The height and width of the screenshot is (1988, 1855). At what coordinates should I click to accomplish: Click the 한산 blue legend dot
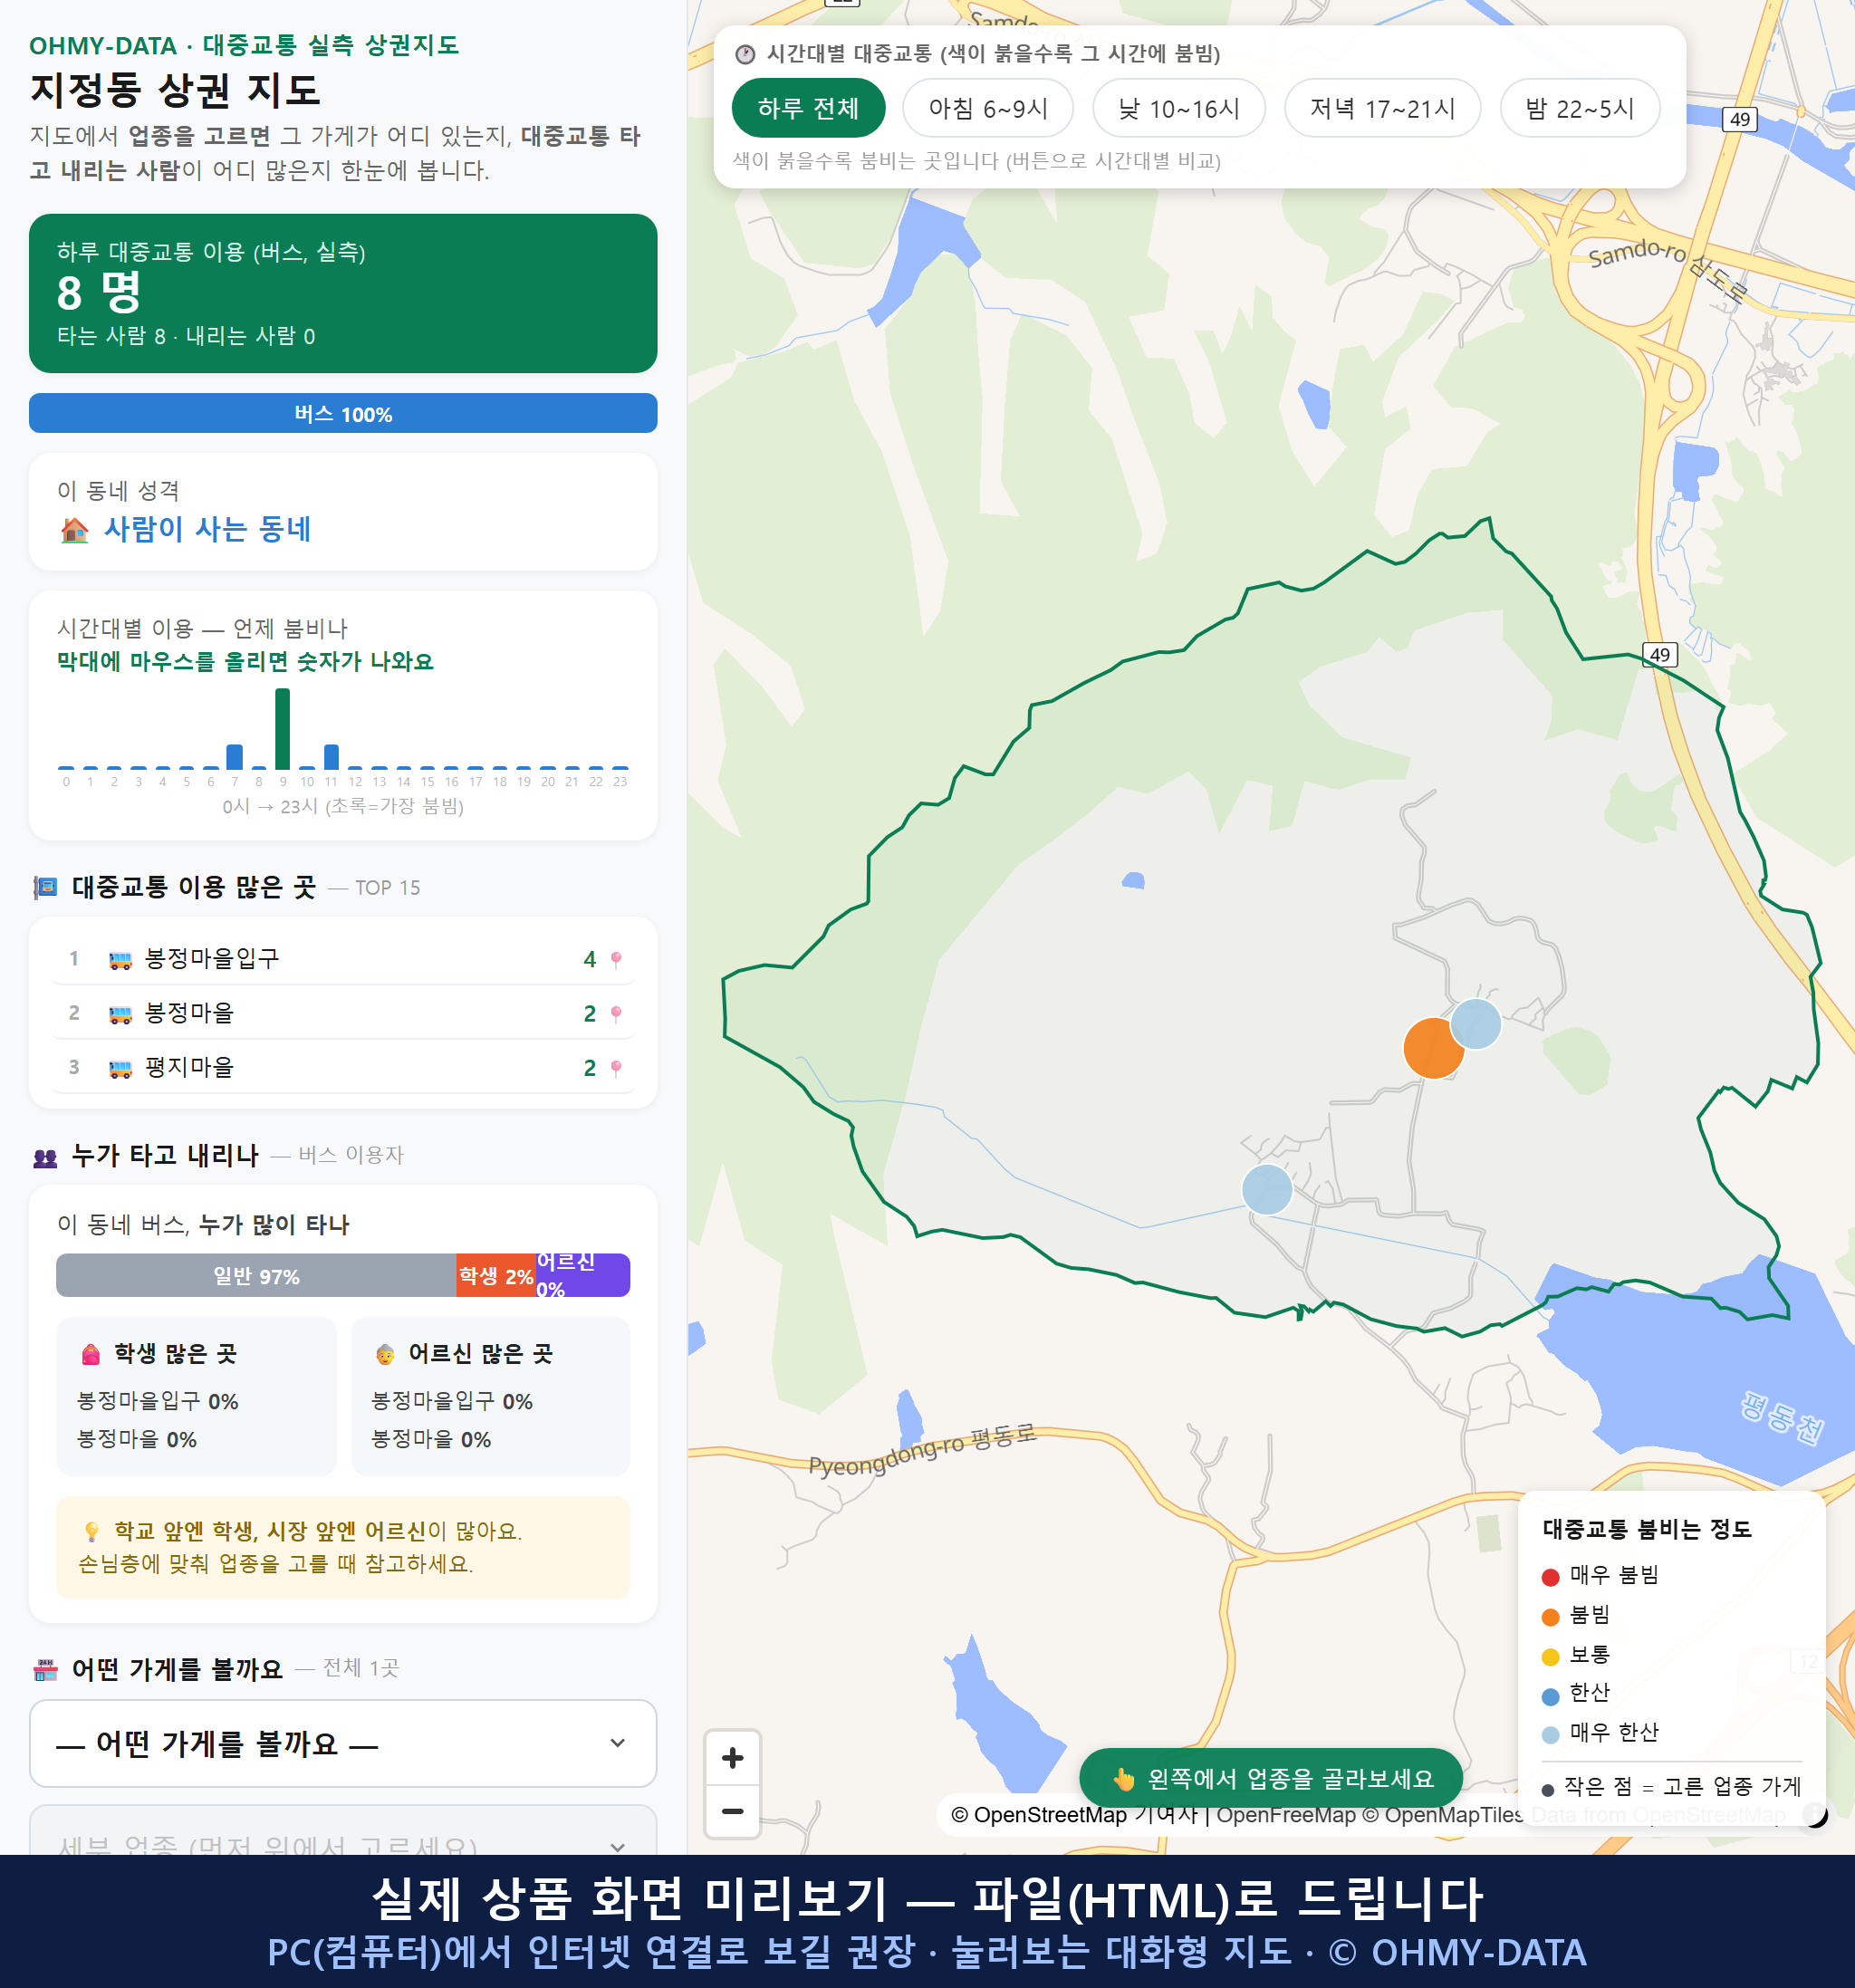pos(1550,1696)
